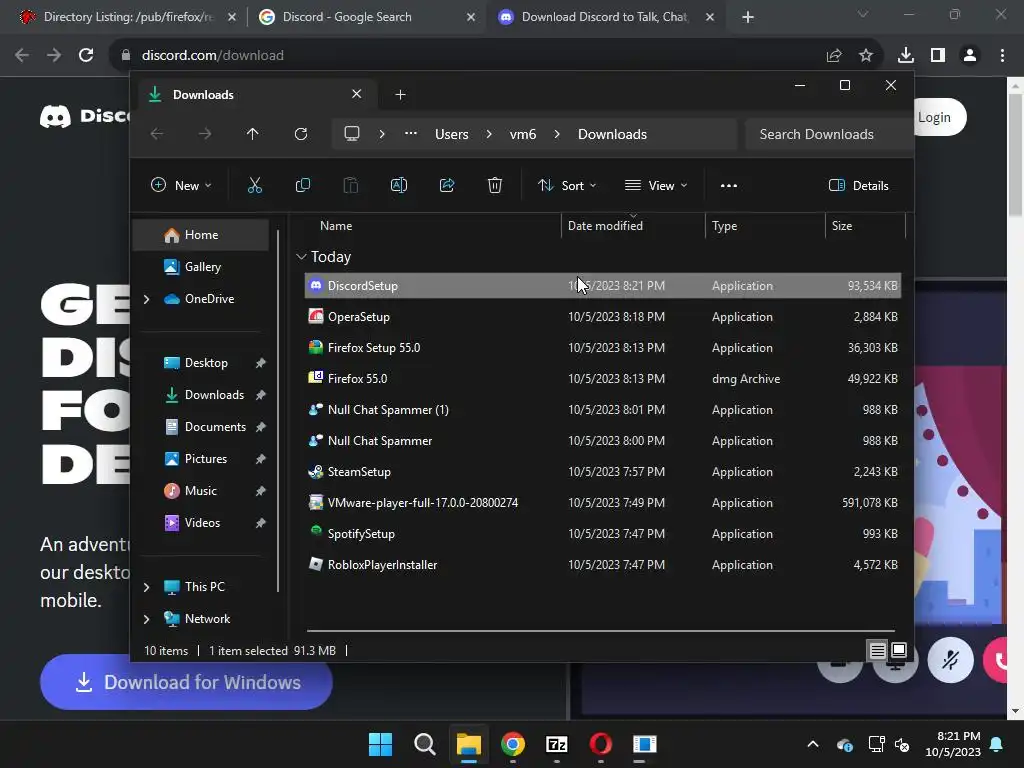
Task: Open Chrome downloads icon in browser toolbar
Action: [906, 56]
